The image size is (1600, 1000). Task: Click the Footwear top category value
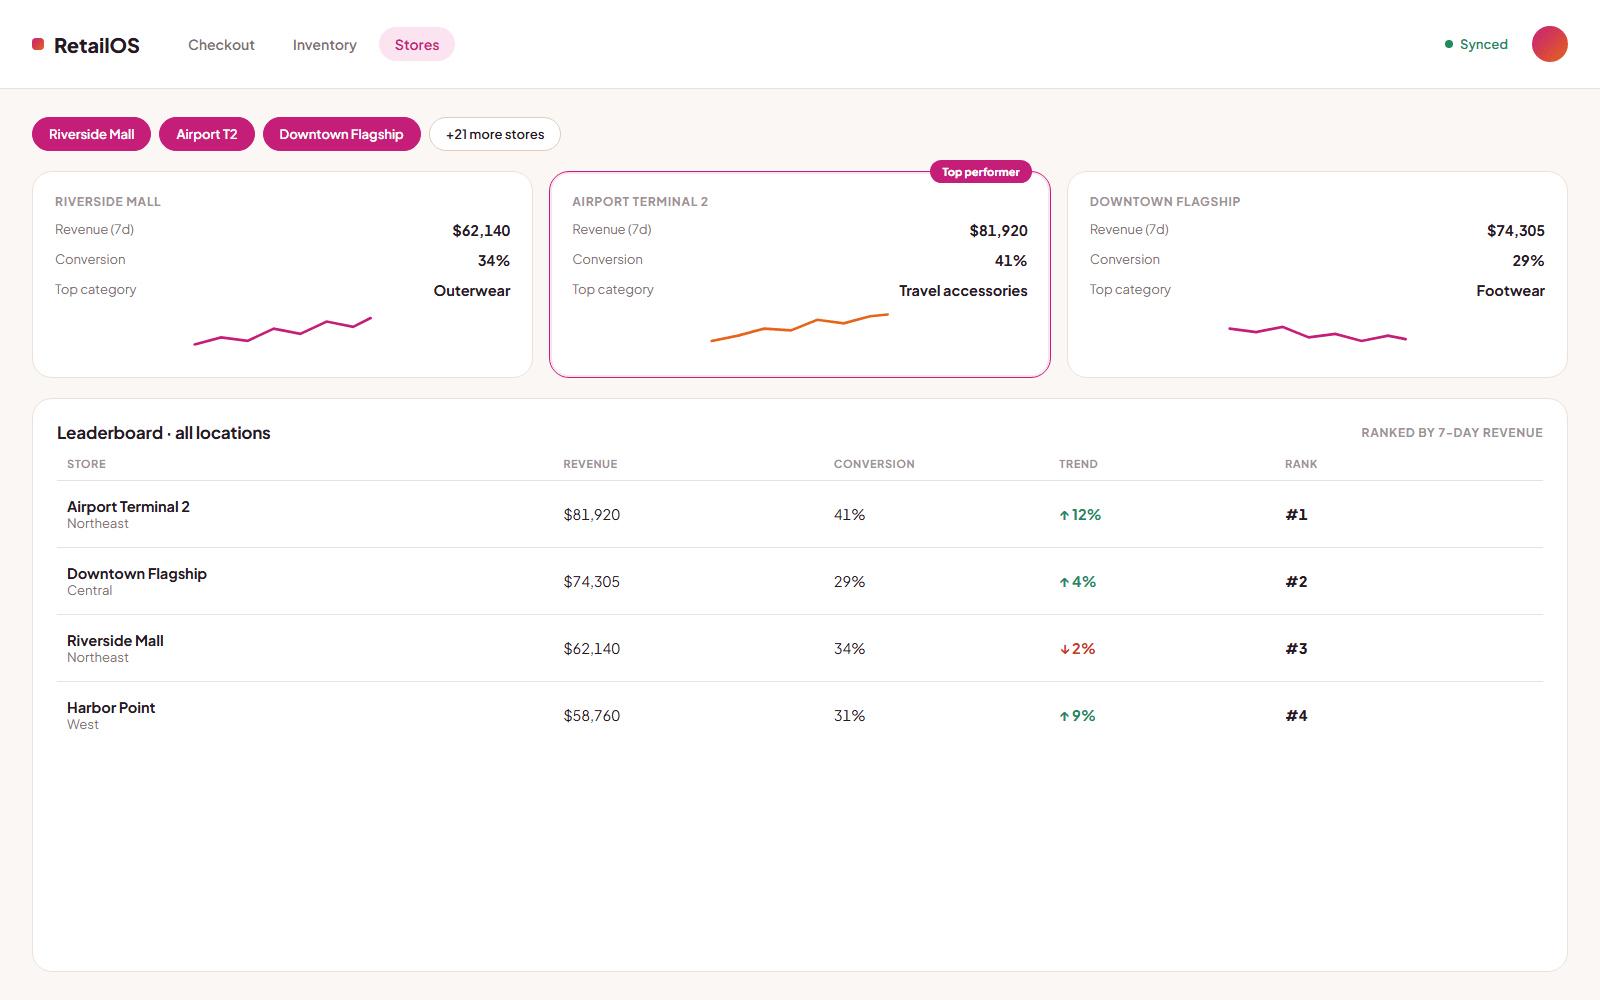point(1510,291)
